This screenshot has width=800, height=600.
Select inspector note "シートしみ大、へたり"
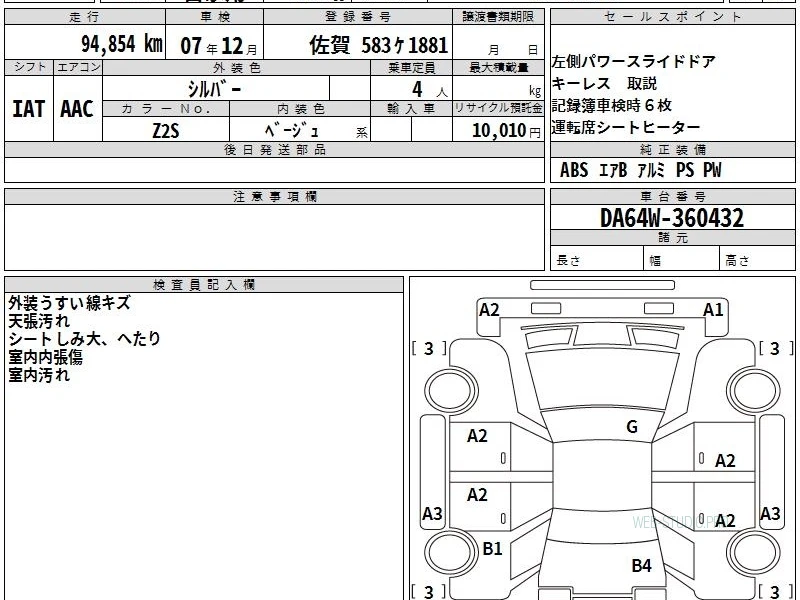coord(84,339)
